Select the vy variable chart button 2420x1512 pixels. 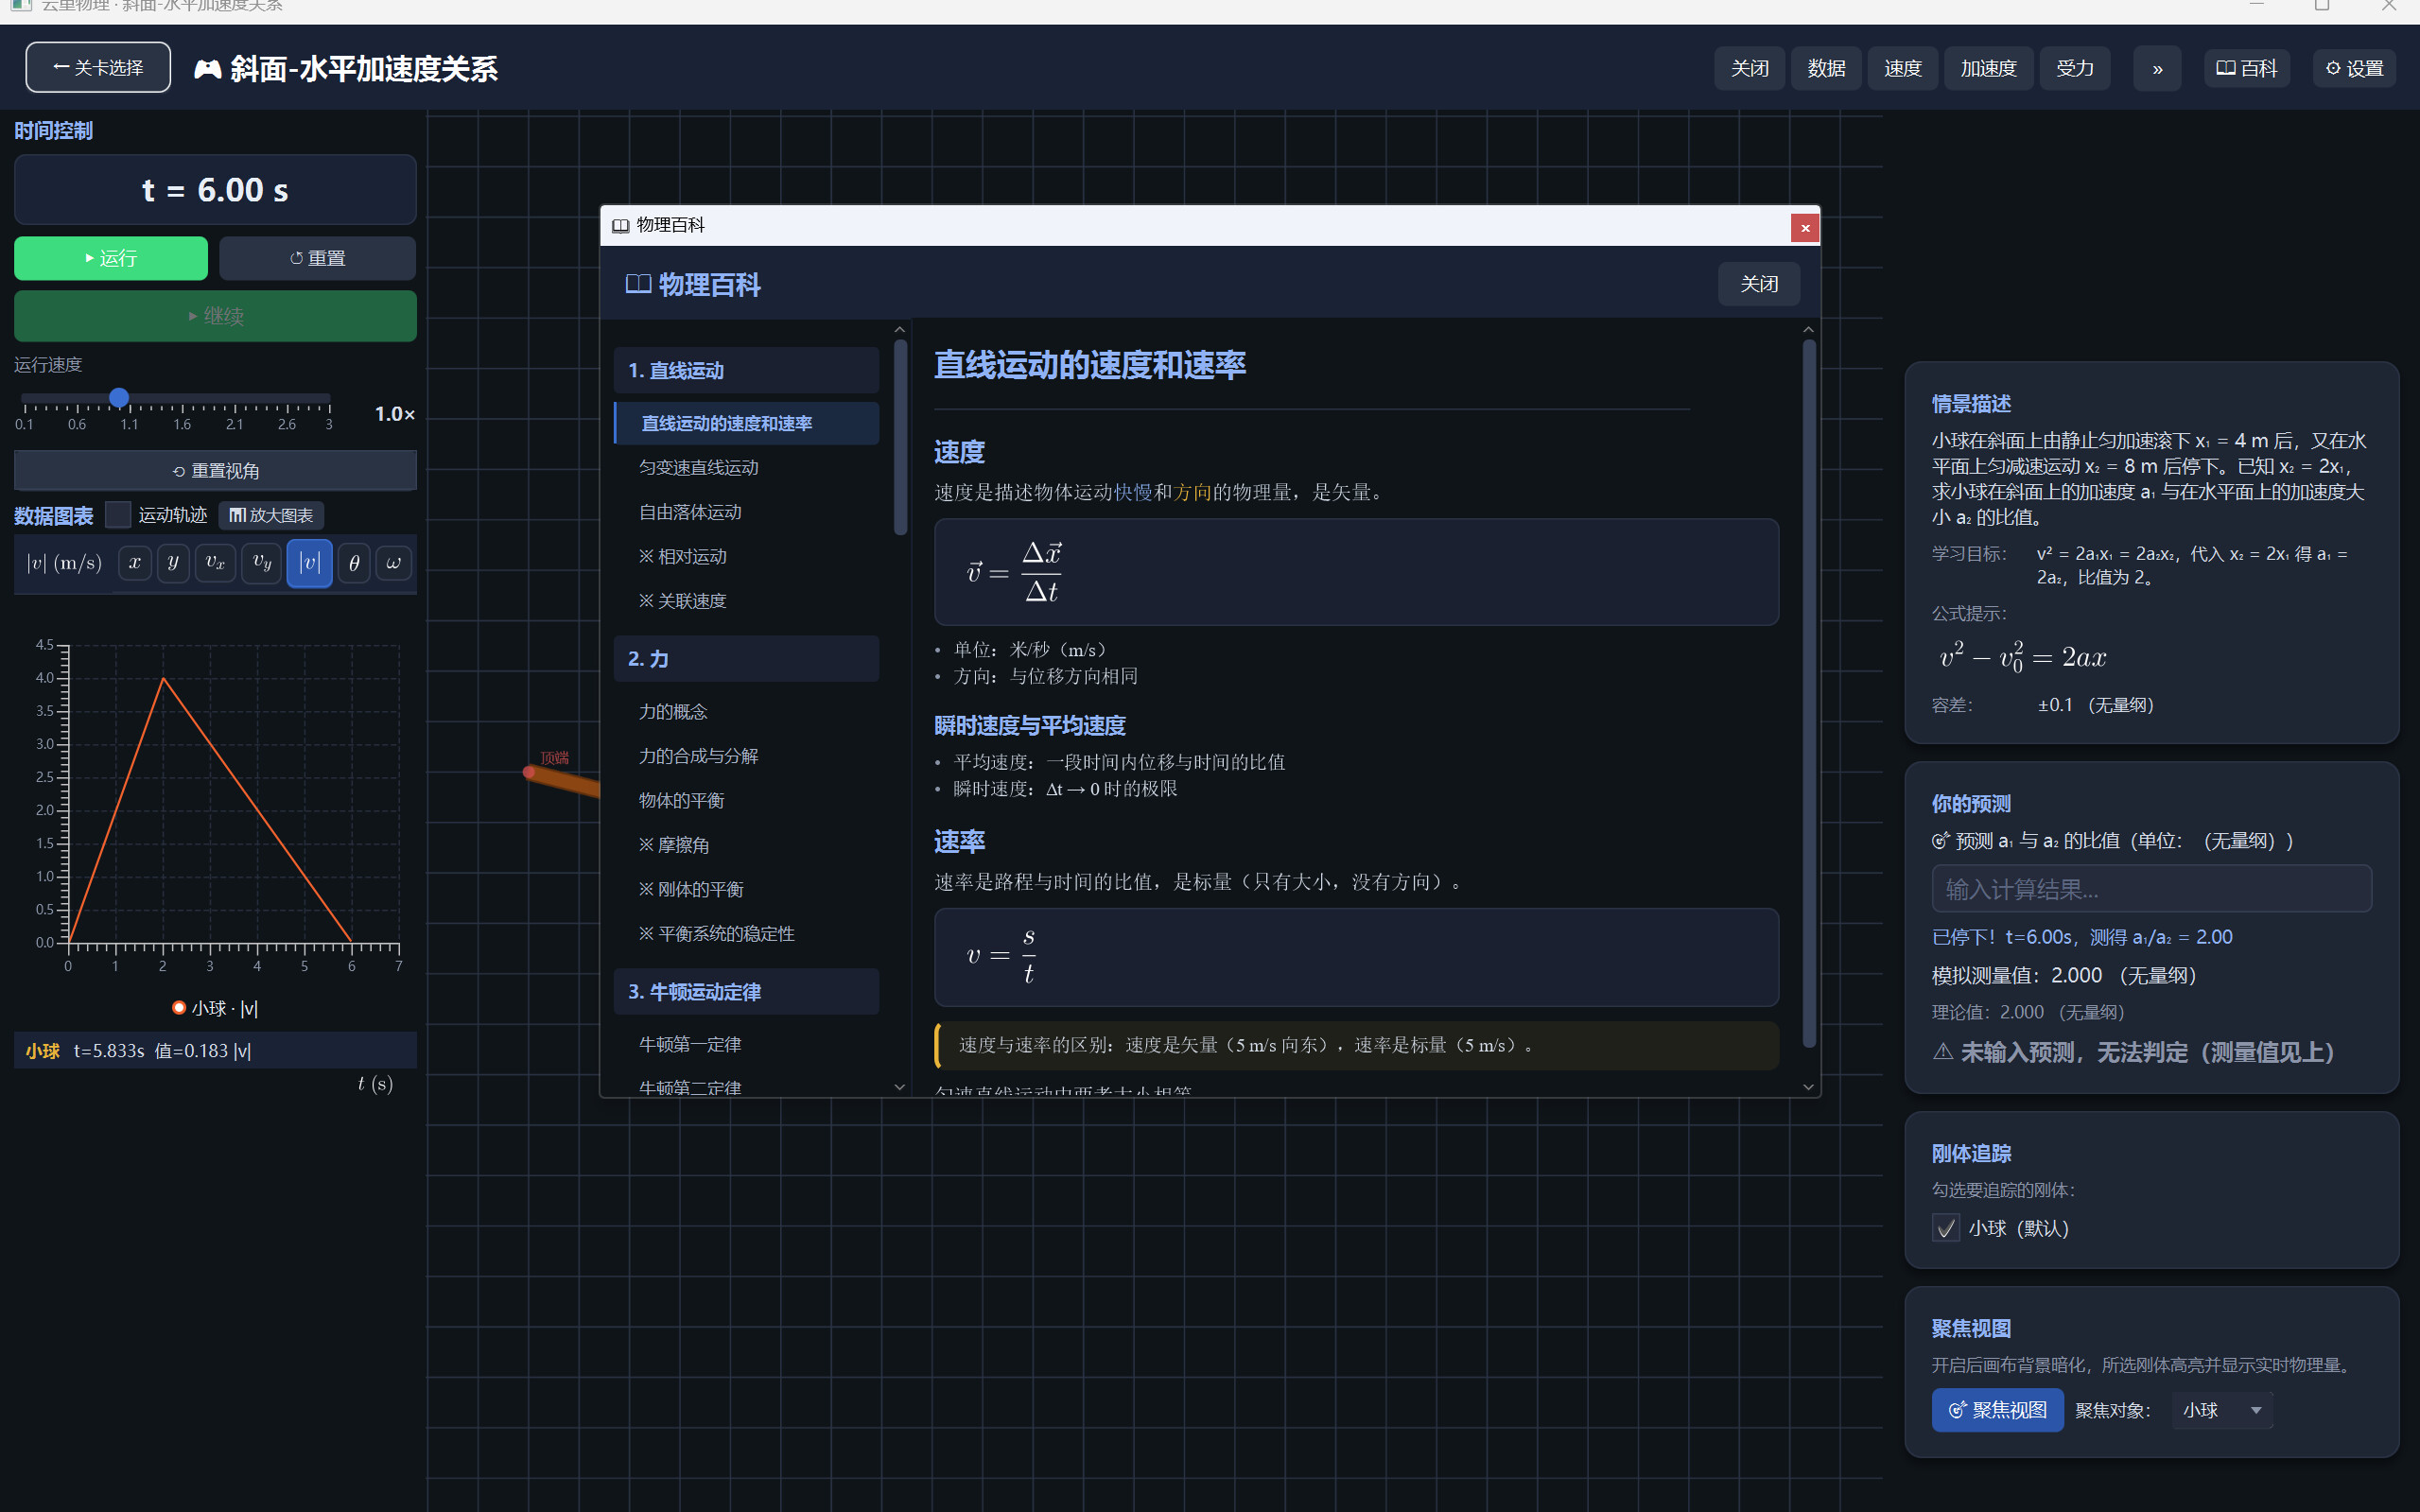[262, 563]
